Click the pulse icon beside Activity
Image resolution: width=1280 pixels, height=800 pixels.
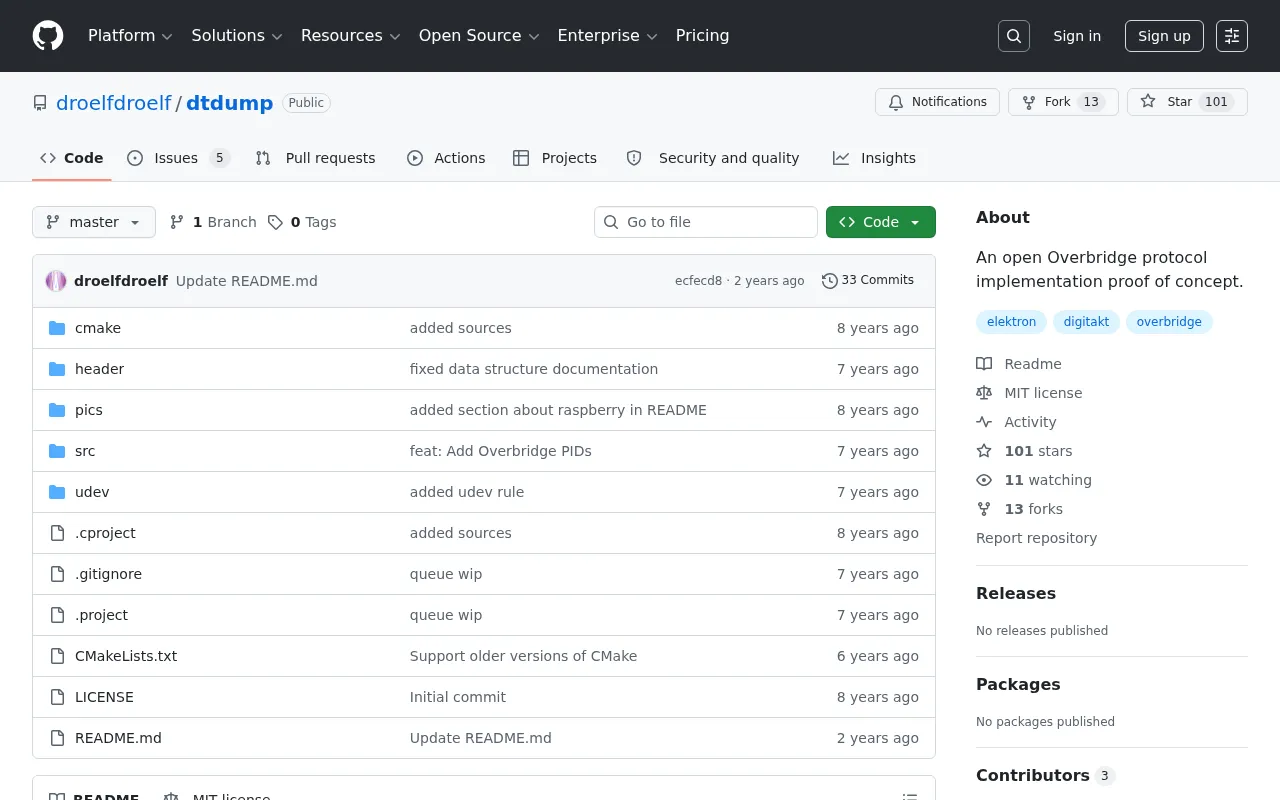[984, 422]
